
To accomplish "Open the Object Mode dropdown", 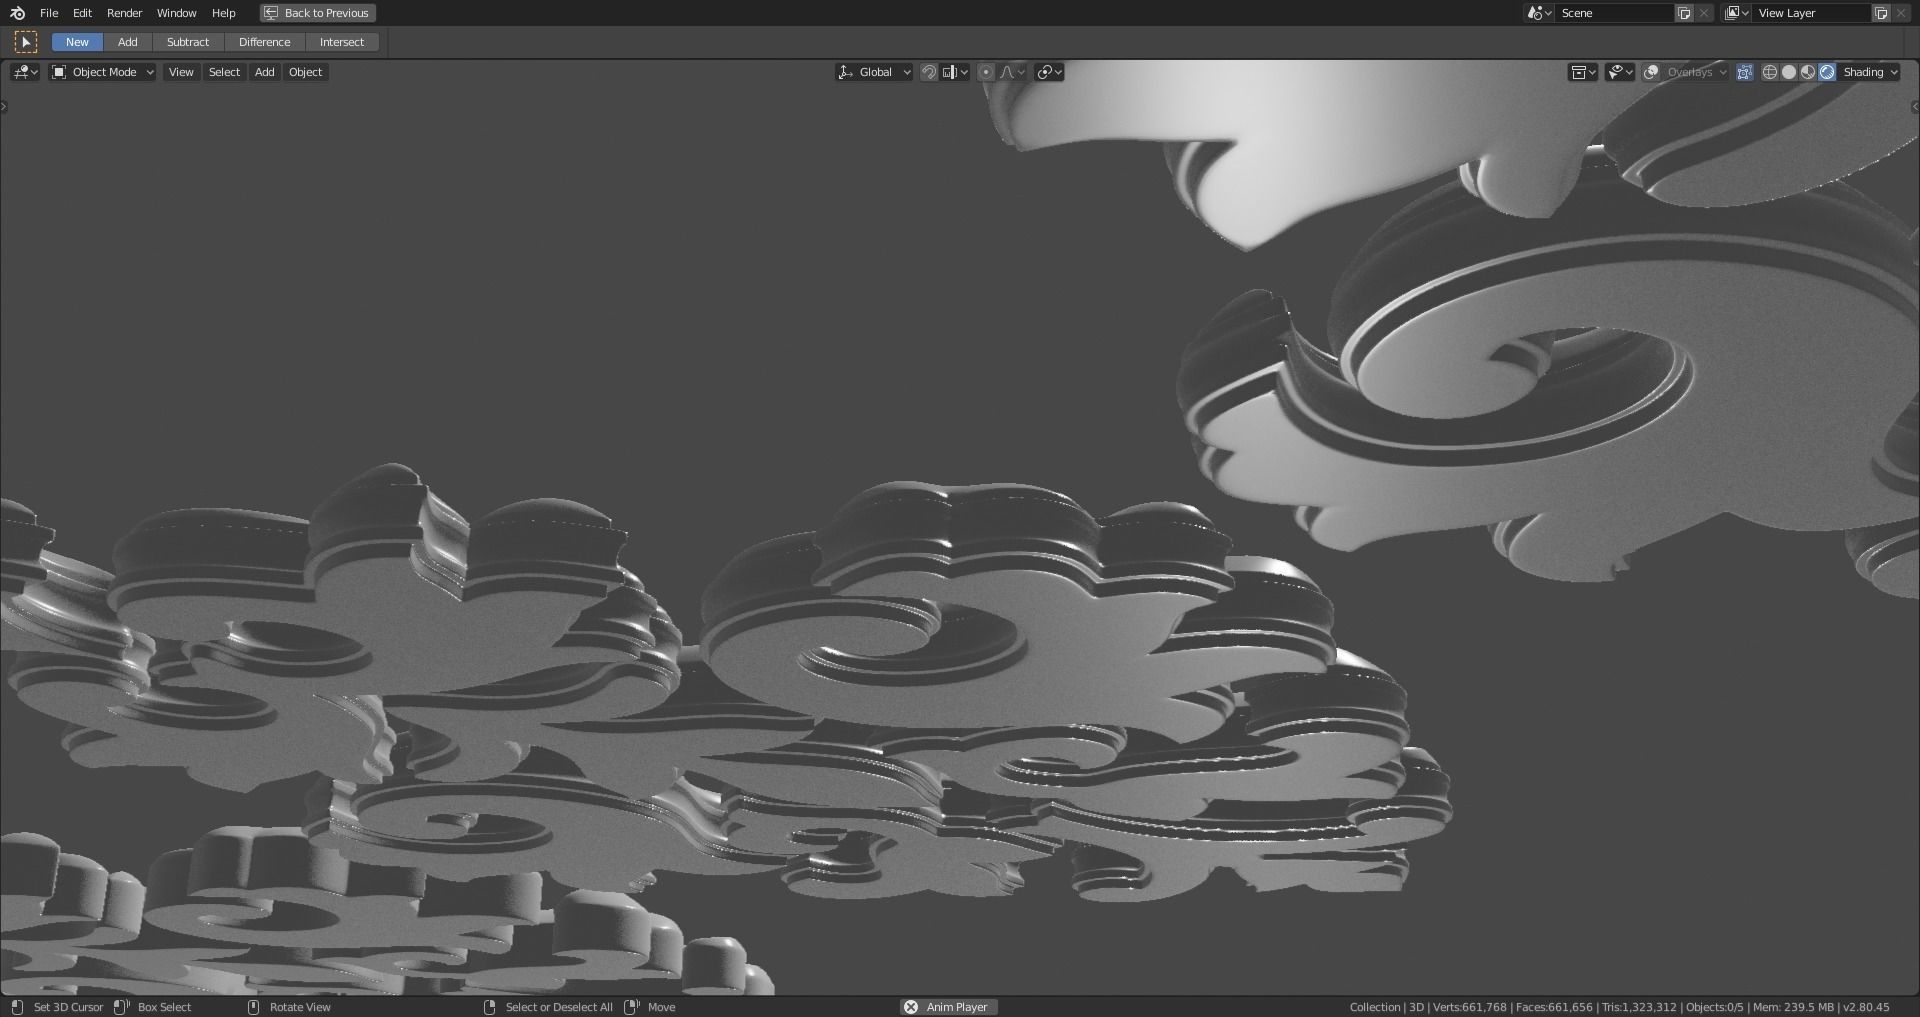I will point(103,72).
